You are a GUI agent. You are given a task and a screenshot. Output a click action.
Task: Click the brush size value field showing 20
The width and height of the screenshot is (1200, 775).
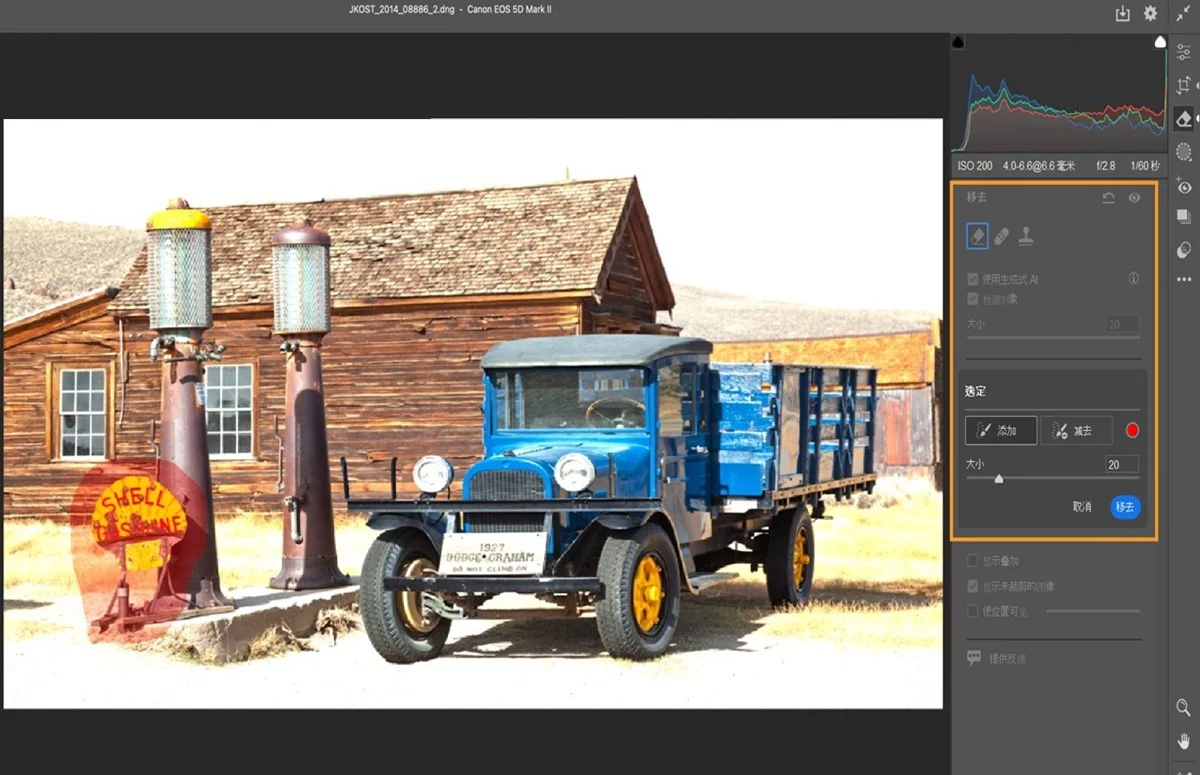1122,463
